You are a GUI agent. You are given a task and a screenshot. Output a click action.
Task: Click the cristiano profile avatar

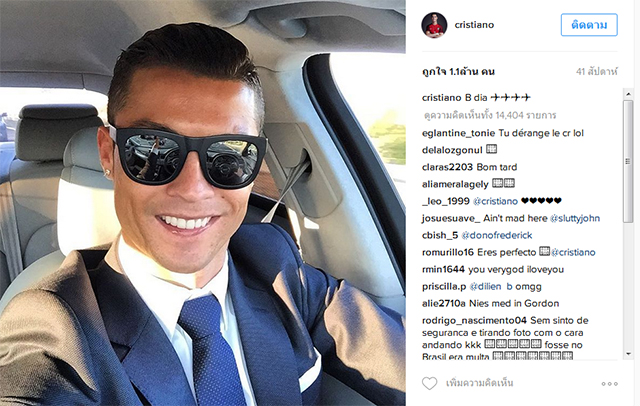tap(434, 25)
